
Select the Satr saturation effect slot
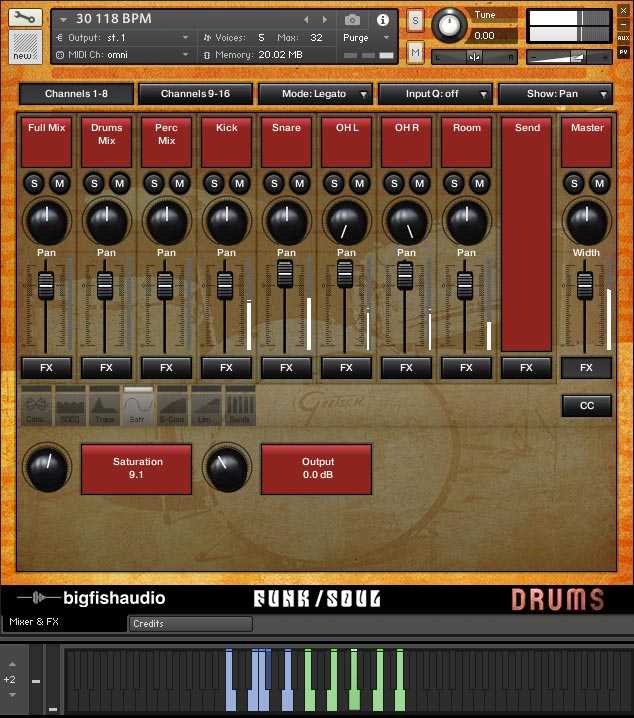138,407
